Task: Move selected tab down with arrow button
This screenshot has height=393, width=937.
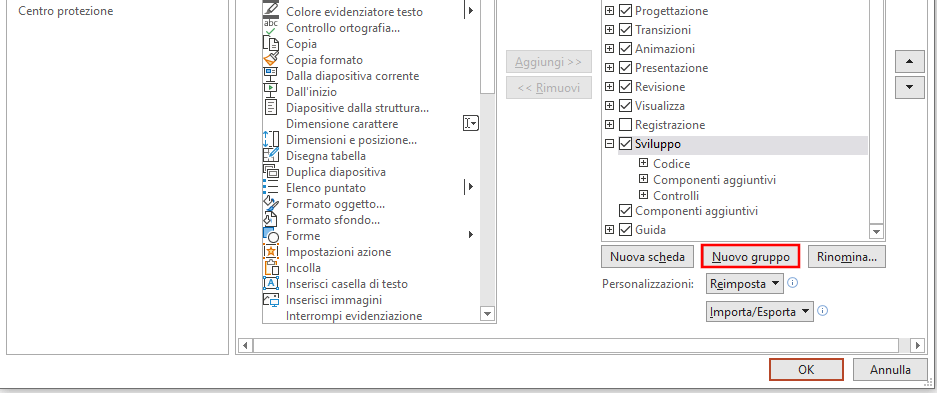Action: point(910,87)
